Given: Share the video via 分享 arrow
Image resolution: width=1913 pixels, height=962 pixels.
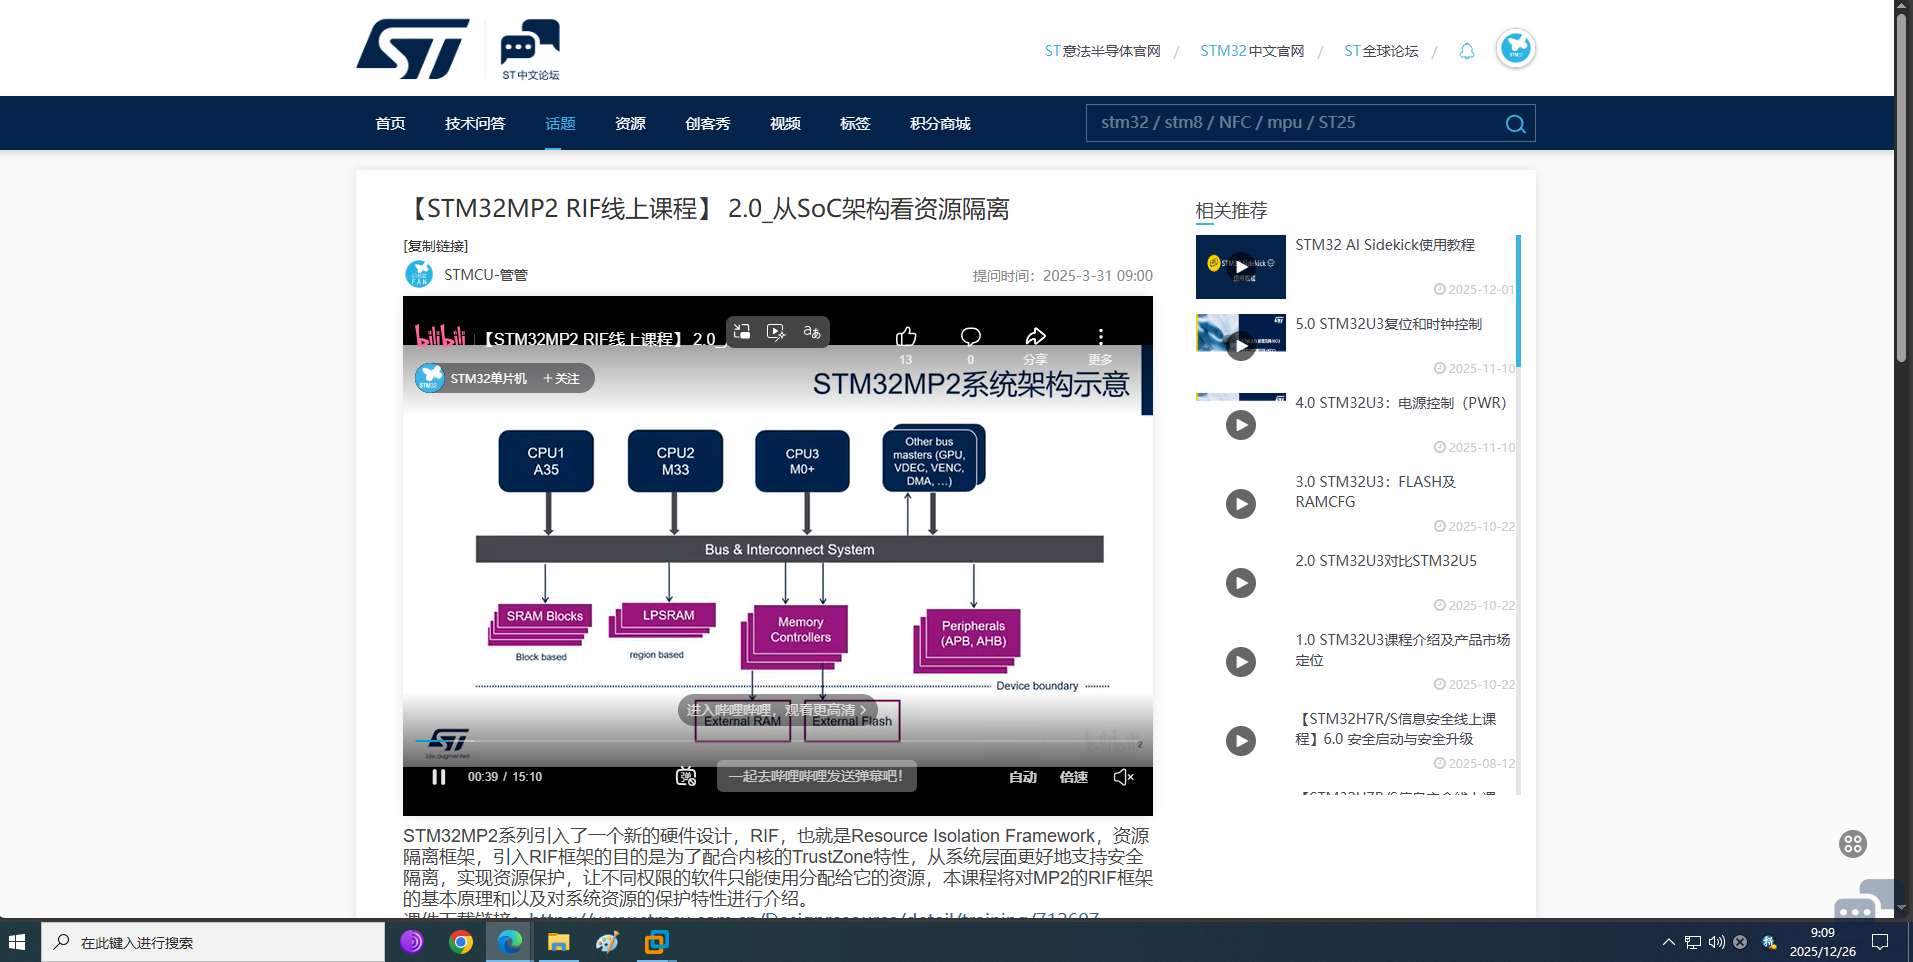Looking at the screenshot, I should pyautogui.click(x=1035, y=337).
